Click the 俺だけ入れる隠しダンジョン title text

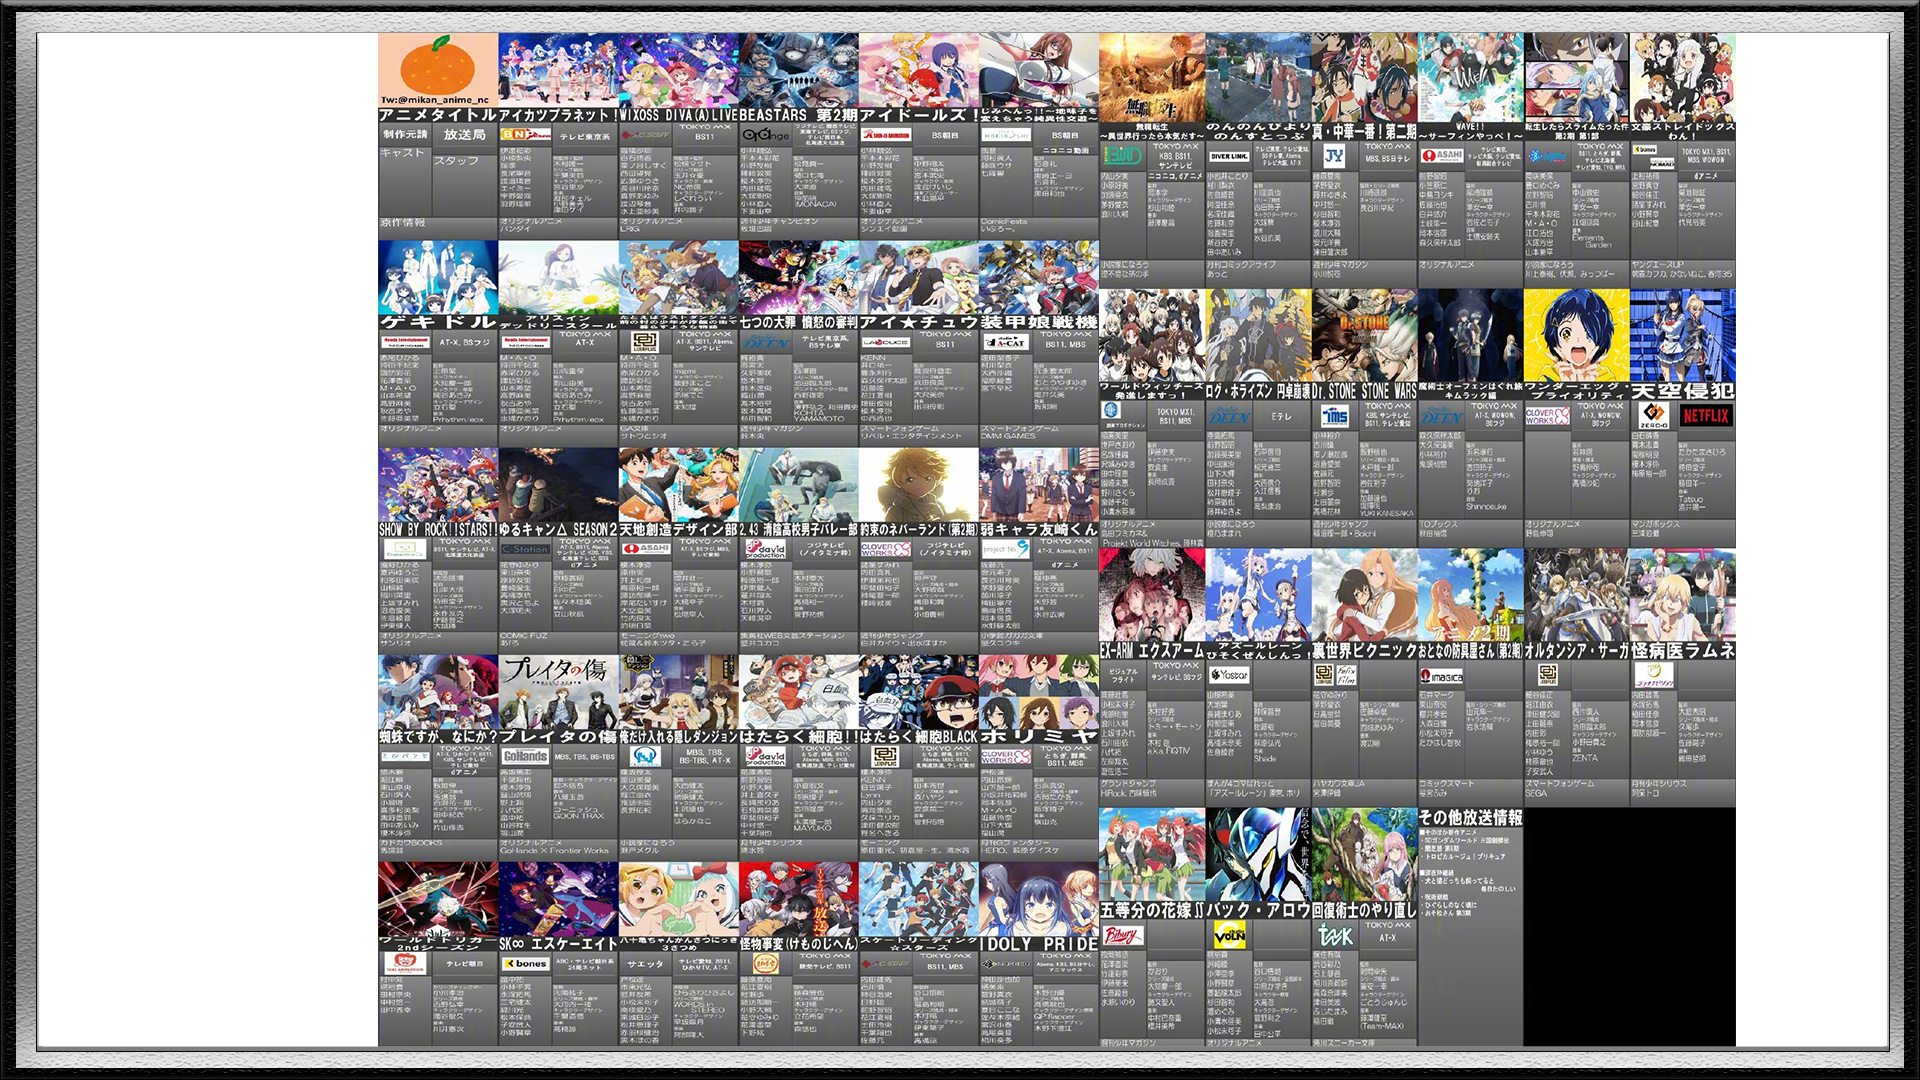(x=678, y=736)
